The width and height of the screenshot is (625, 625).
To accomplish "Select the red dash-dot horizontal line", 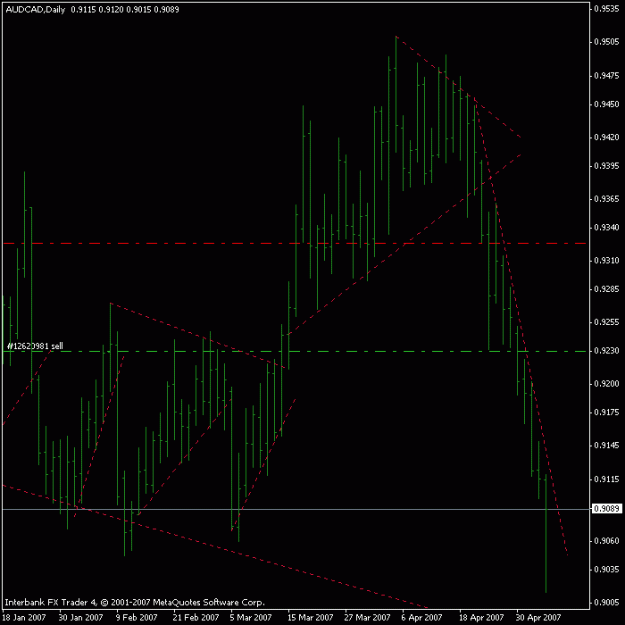I will point(295,243).
